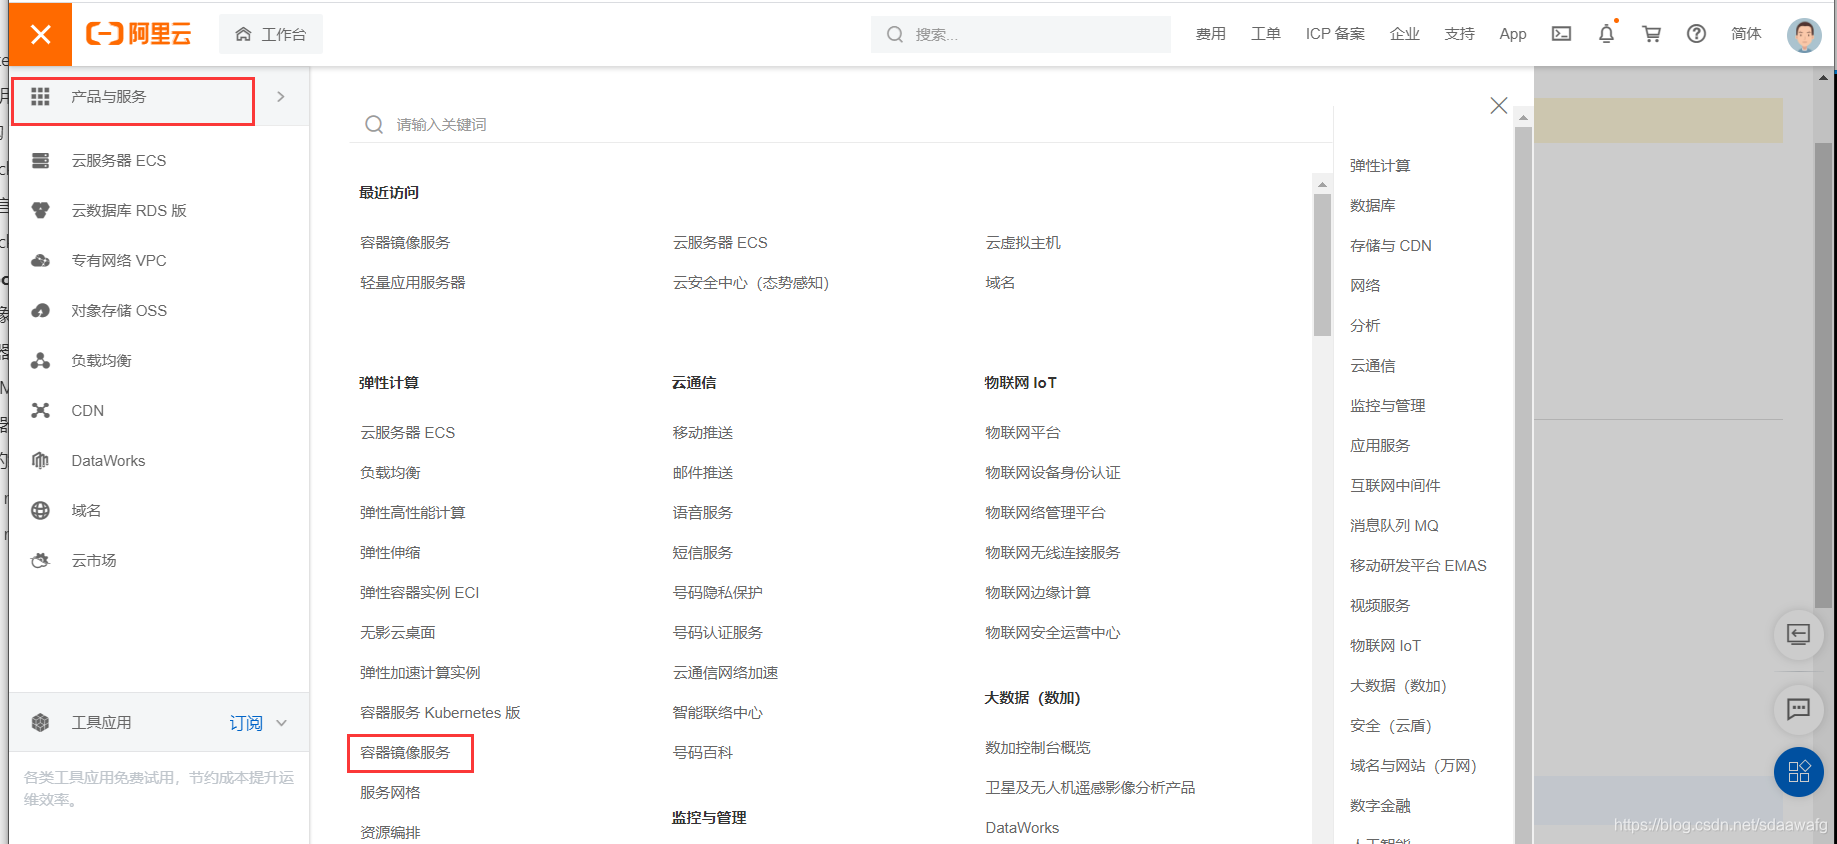Click the 请输入关键词 search field
Screen dimensions: 1837x844
[x=840, y=124]
